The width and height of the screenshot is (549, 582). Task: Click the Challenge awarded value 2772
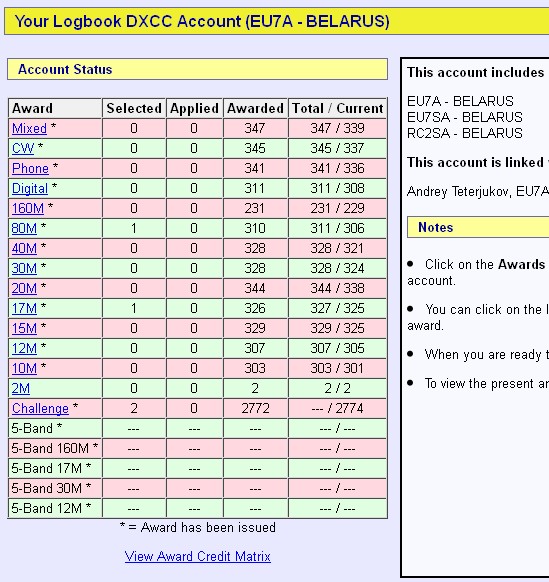click(255, 409)
